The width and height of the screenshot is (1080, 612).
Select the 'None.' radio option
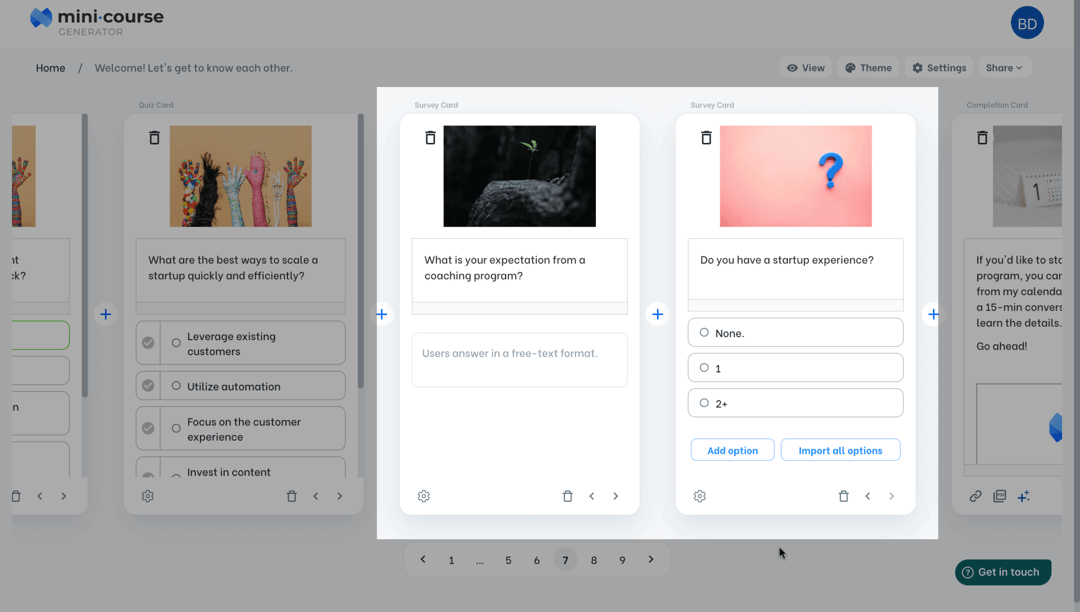[x=704, y=333]
